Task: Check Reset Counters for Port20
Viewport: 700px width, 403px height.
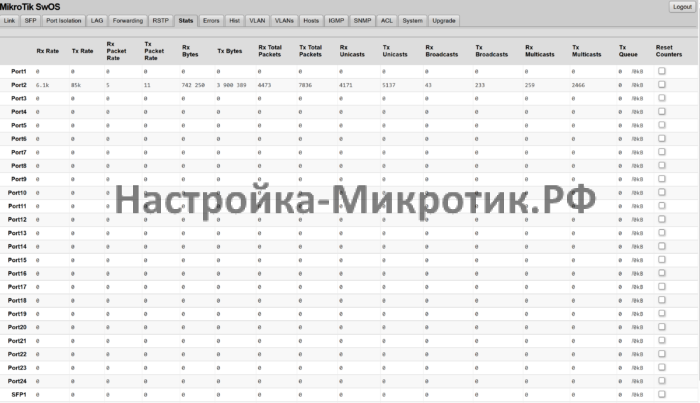Action: [662, 327]
